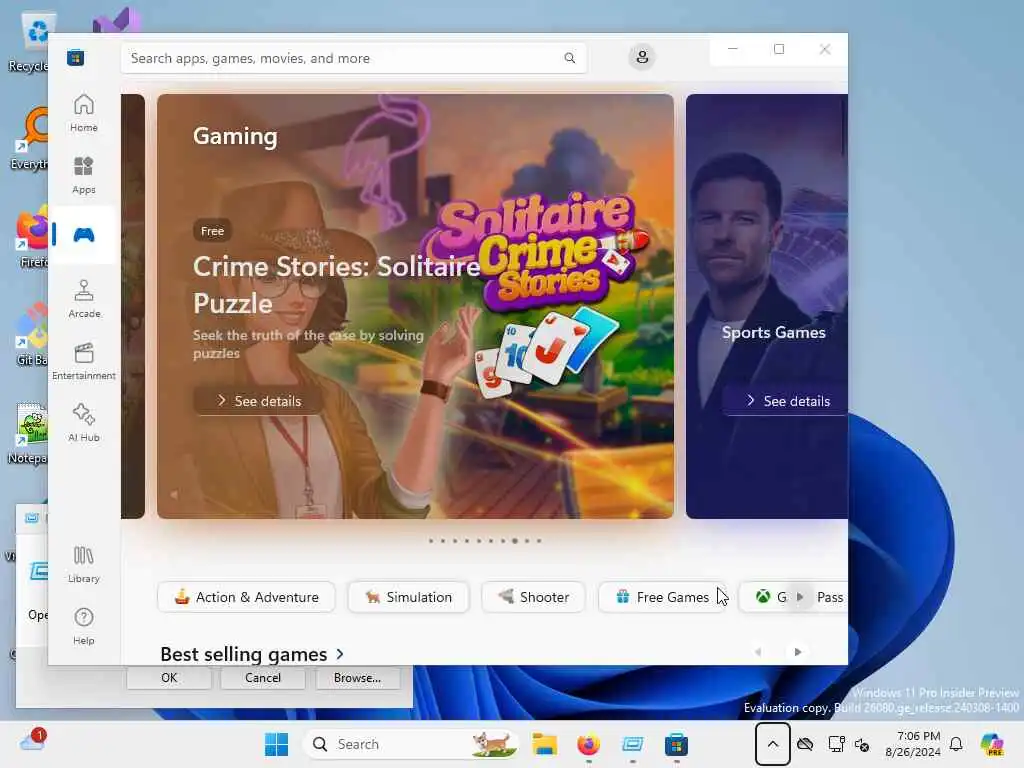
Task: Click the Microsoft Store logo icon
Action: (x=75, y=57)
